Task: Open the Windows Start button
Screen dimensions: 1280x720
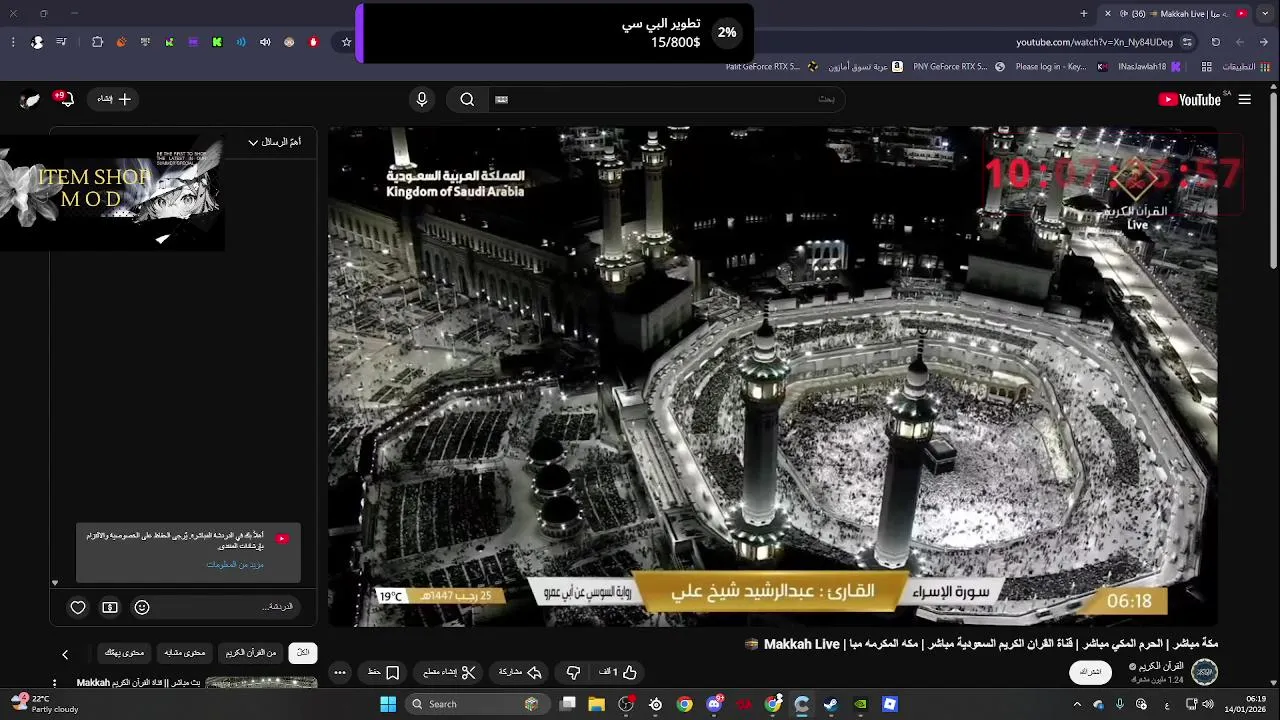Action: click(x=388, y=704)
